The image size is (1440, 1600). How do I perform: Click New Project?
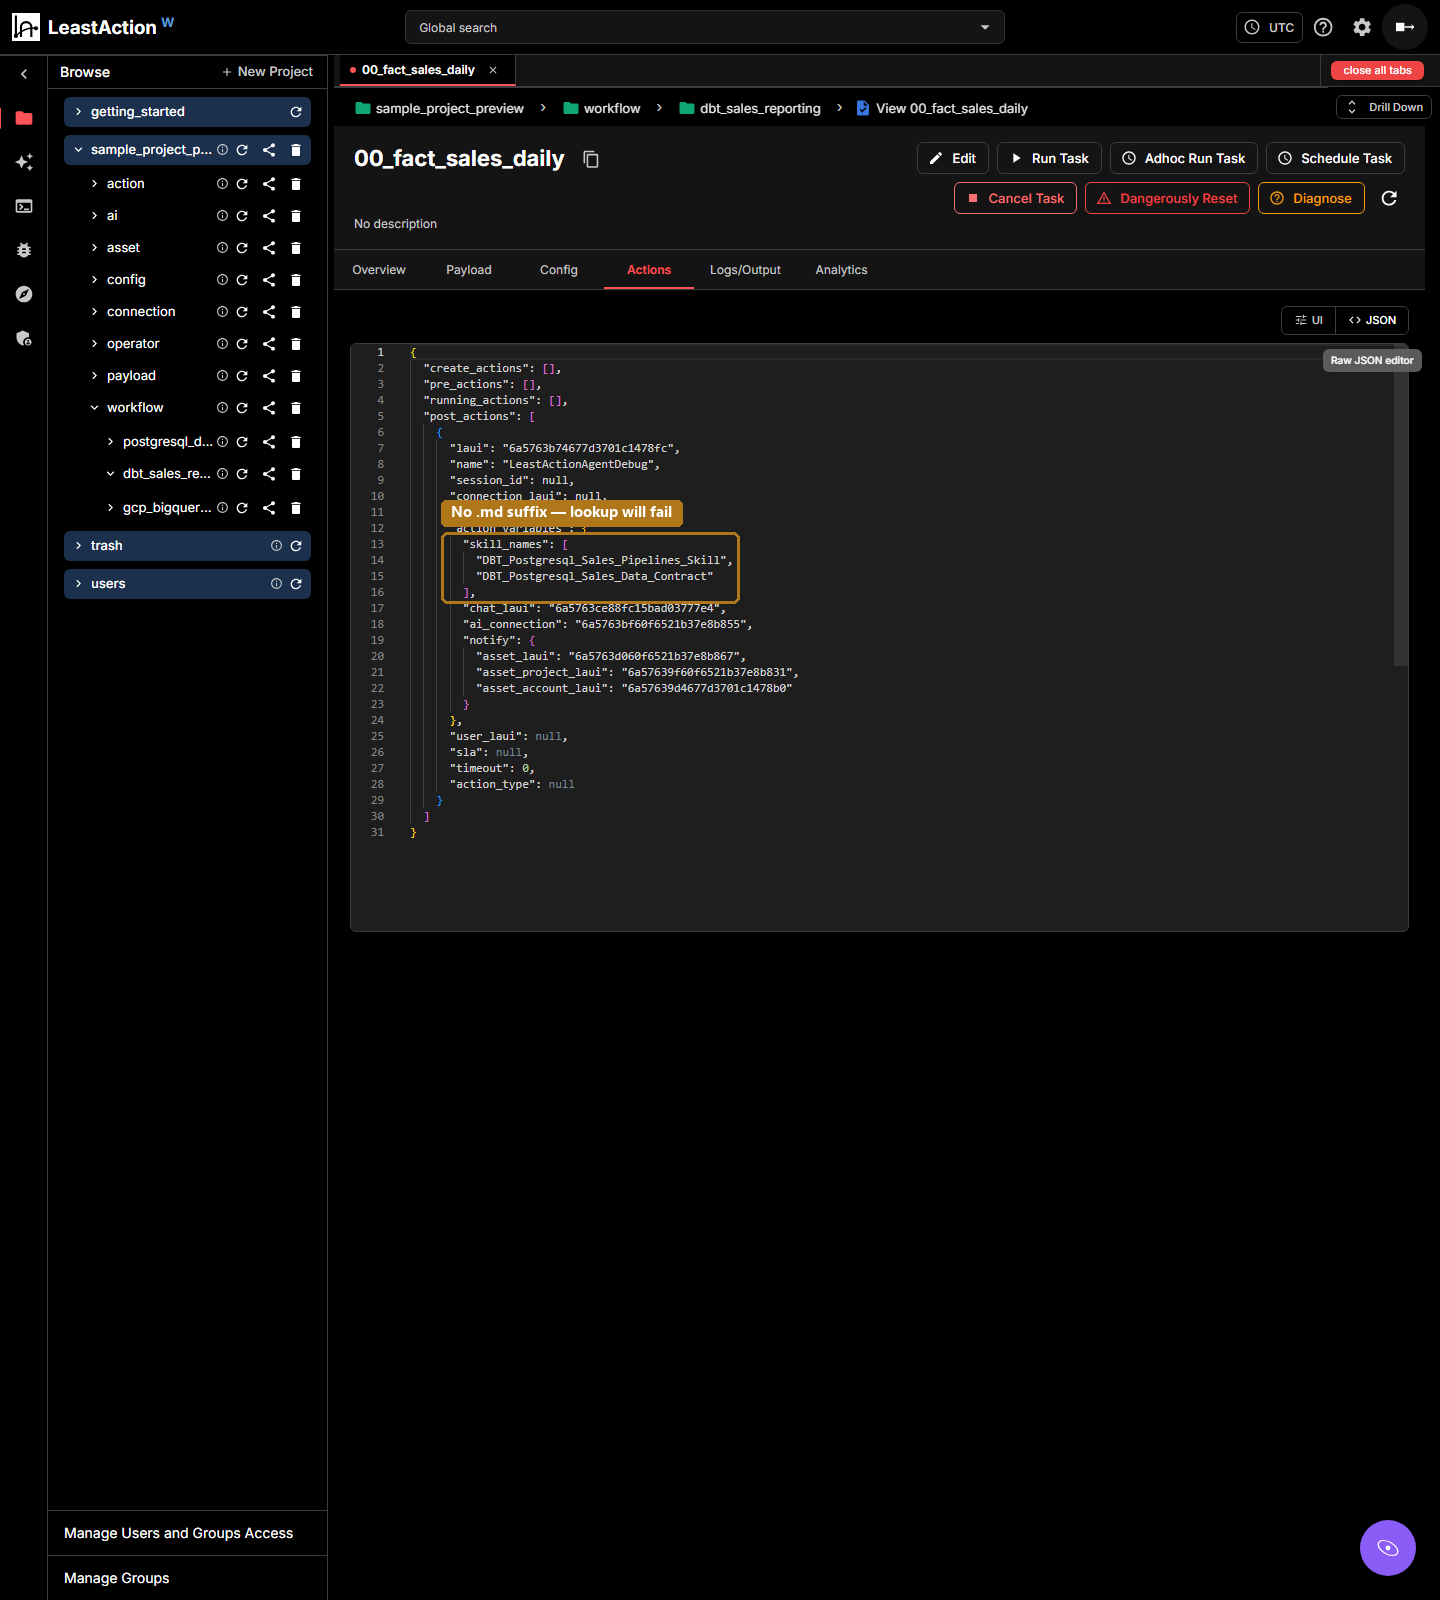(x=268, y=72)
